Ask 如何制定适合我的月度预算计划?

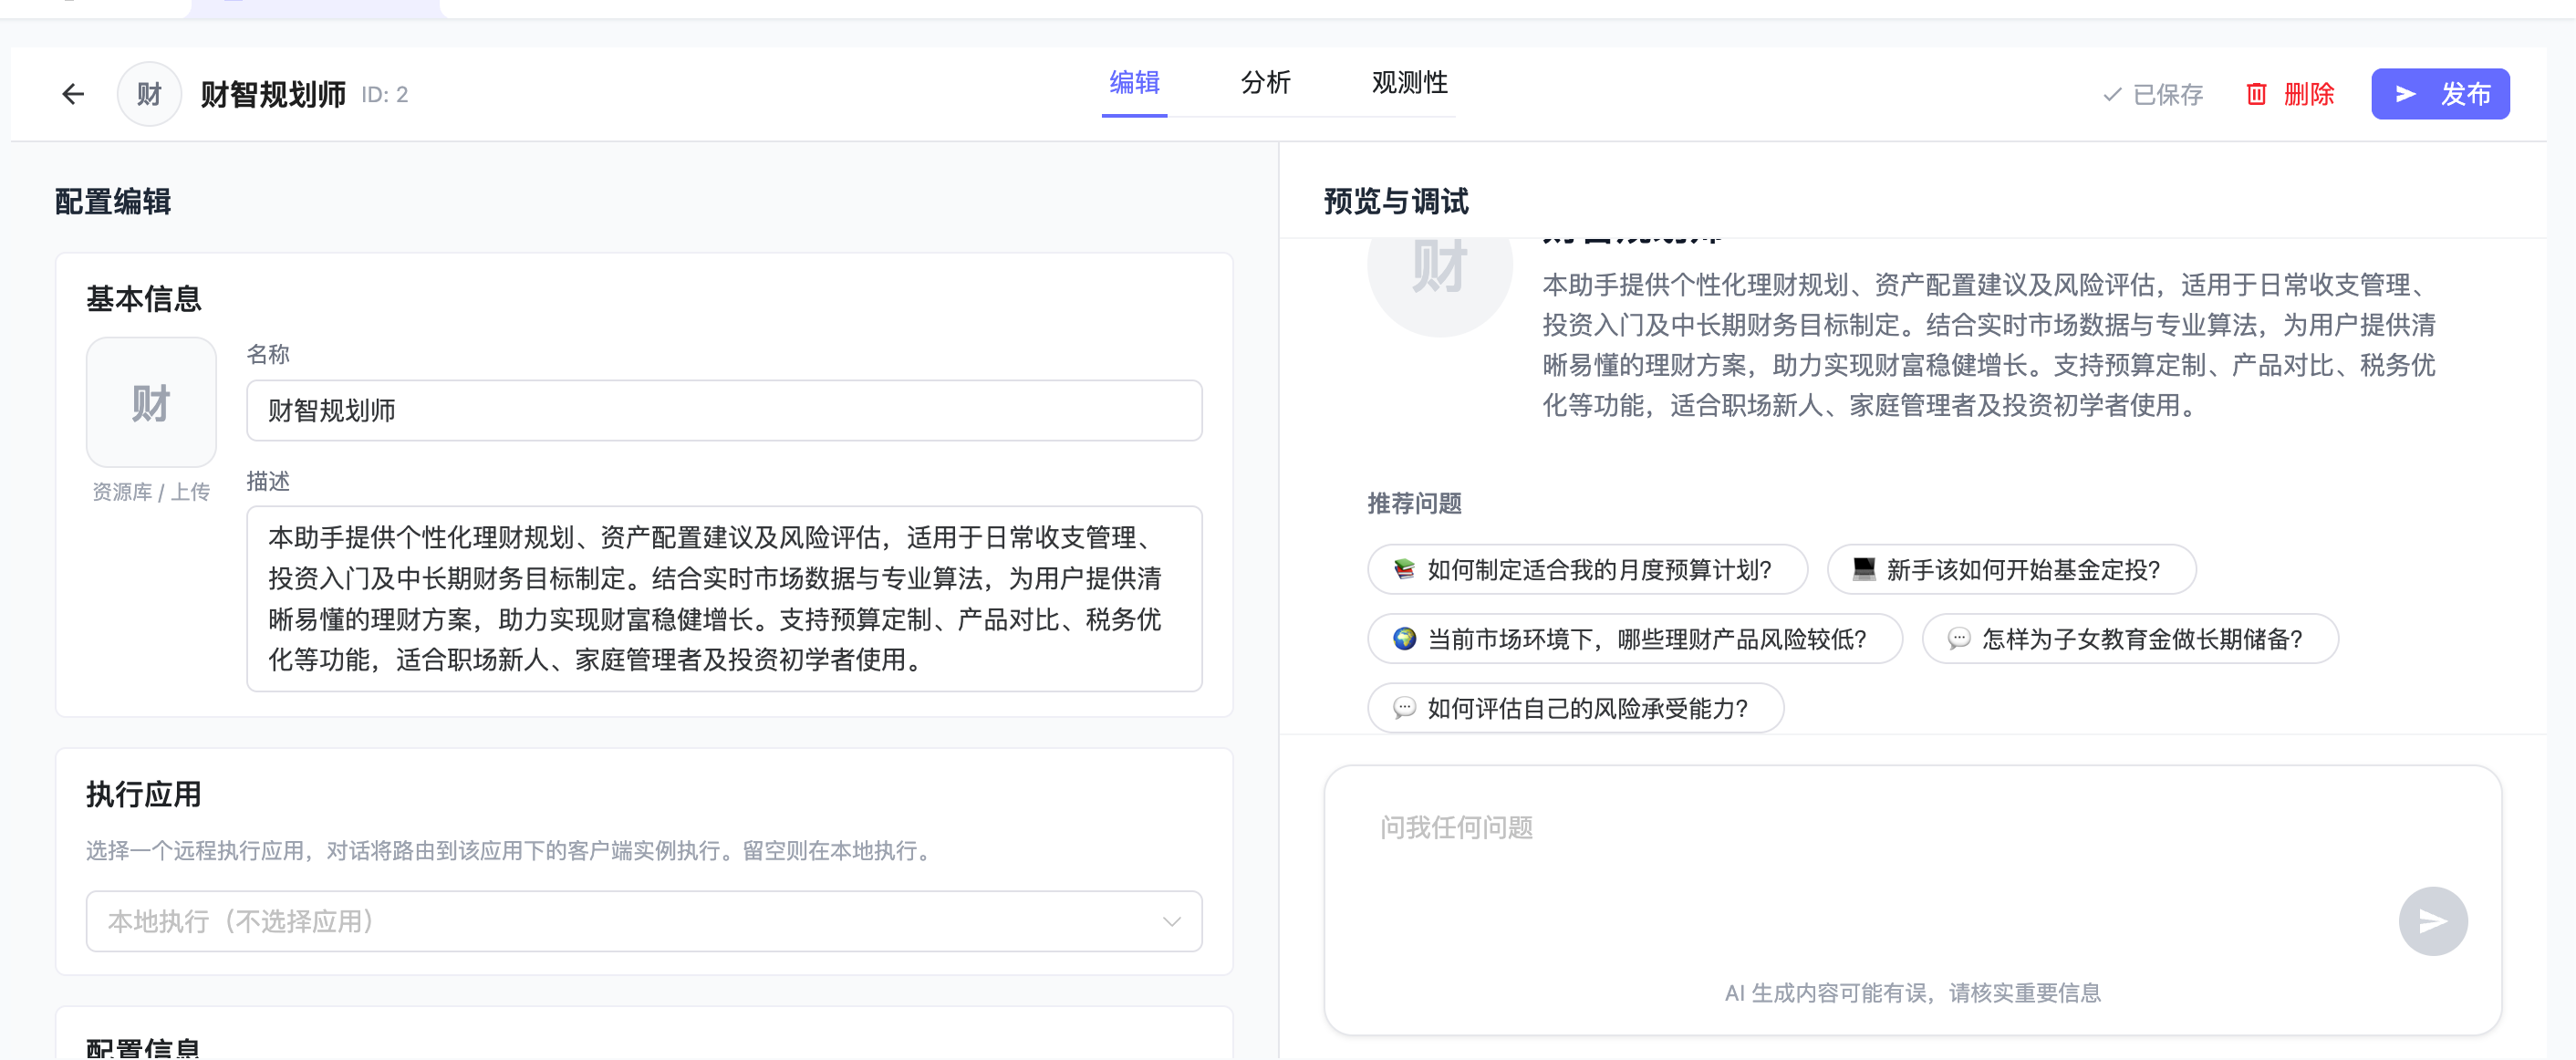1587,569
